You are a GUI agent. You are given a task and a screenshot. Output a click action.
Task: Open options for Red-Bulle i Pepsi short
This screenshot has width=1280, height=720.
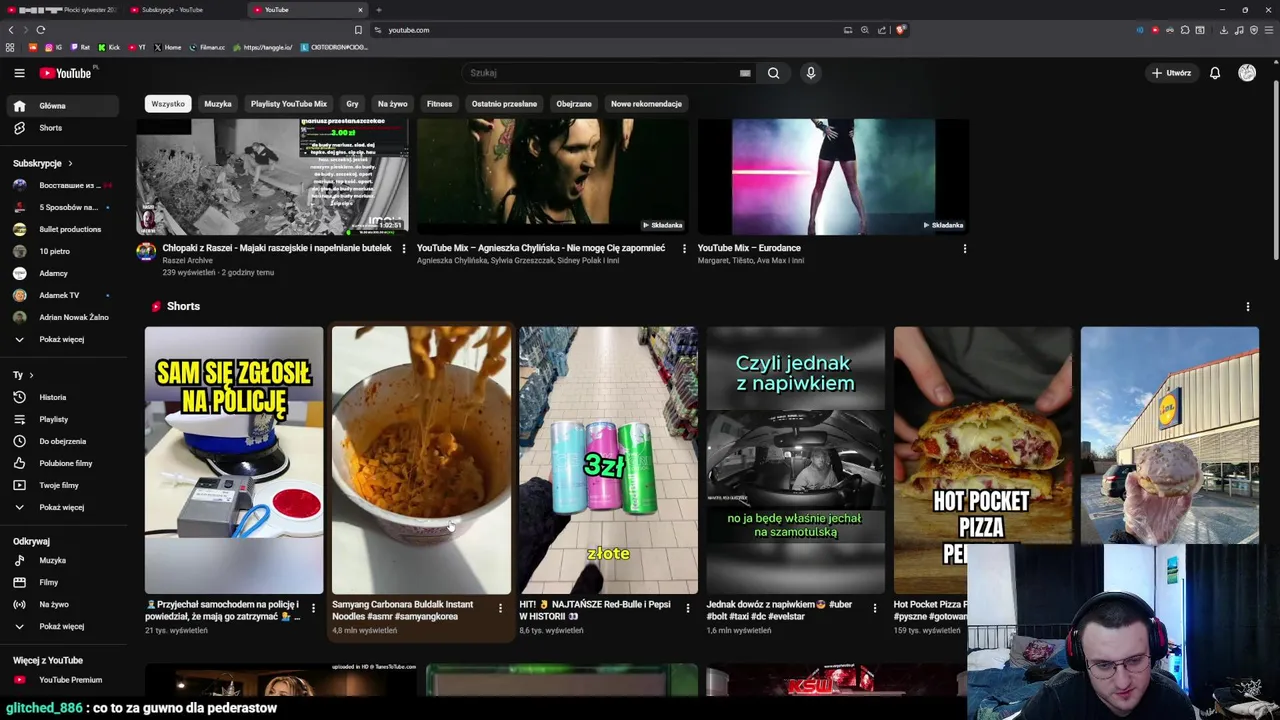[687, 608]
